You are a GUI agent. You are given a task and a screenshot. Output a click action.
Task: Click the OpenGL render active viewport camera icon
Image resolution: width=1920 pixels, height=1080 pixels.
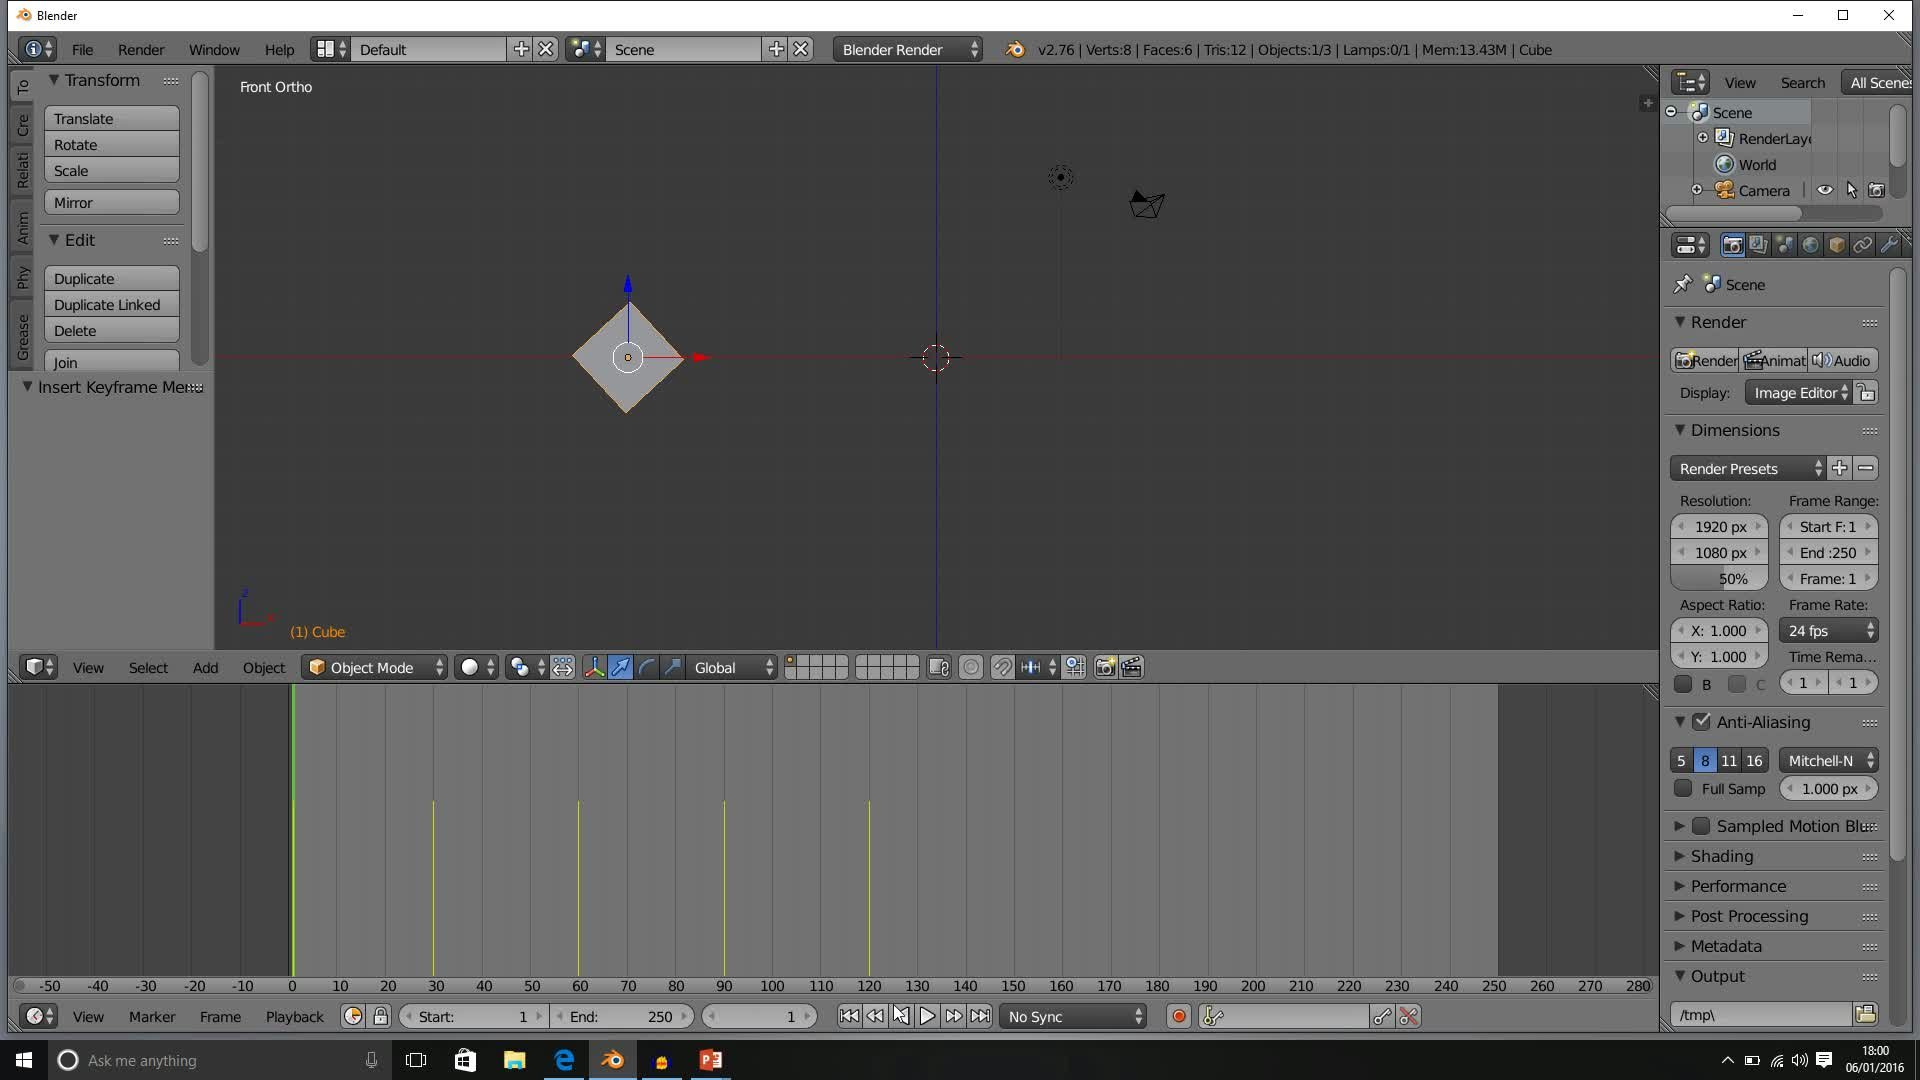pos(1105,668)
